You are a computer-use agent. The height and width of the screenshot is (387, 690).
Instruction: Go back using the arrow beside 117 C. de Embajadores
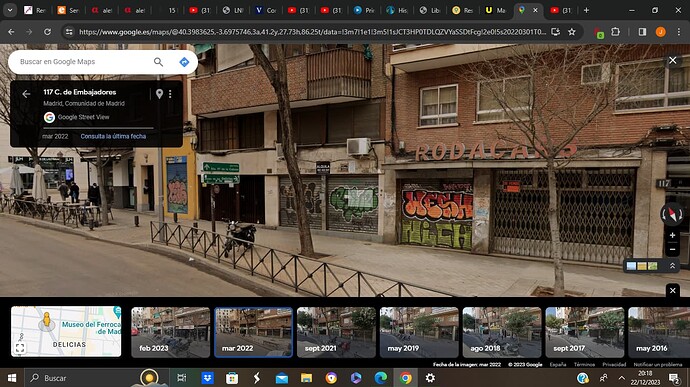tap(26, 94)
